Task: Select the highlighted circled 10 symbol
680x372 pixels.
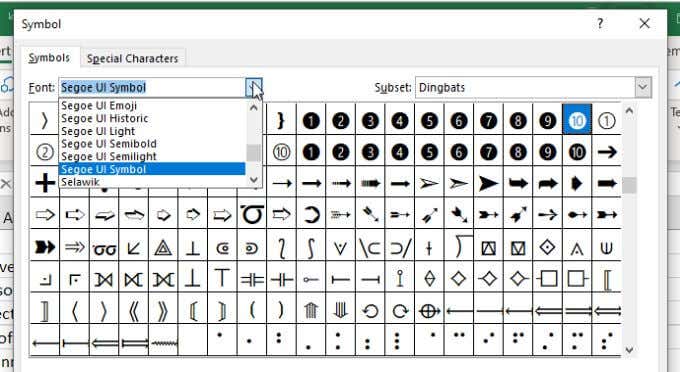Action: 577,121
